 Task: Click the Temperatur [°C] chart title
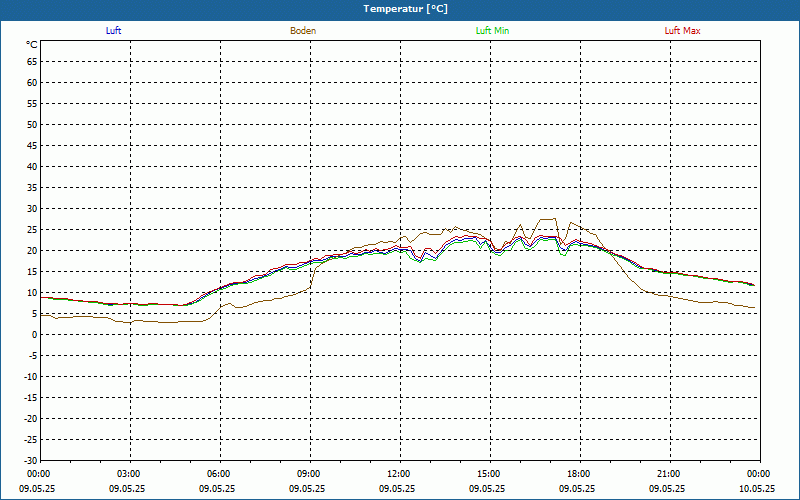[406, 9]
